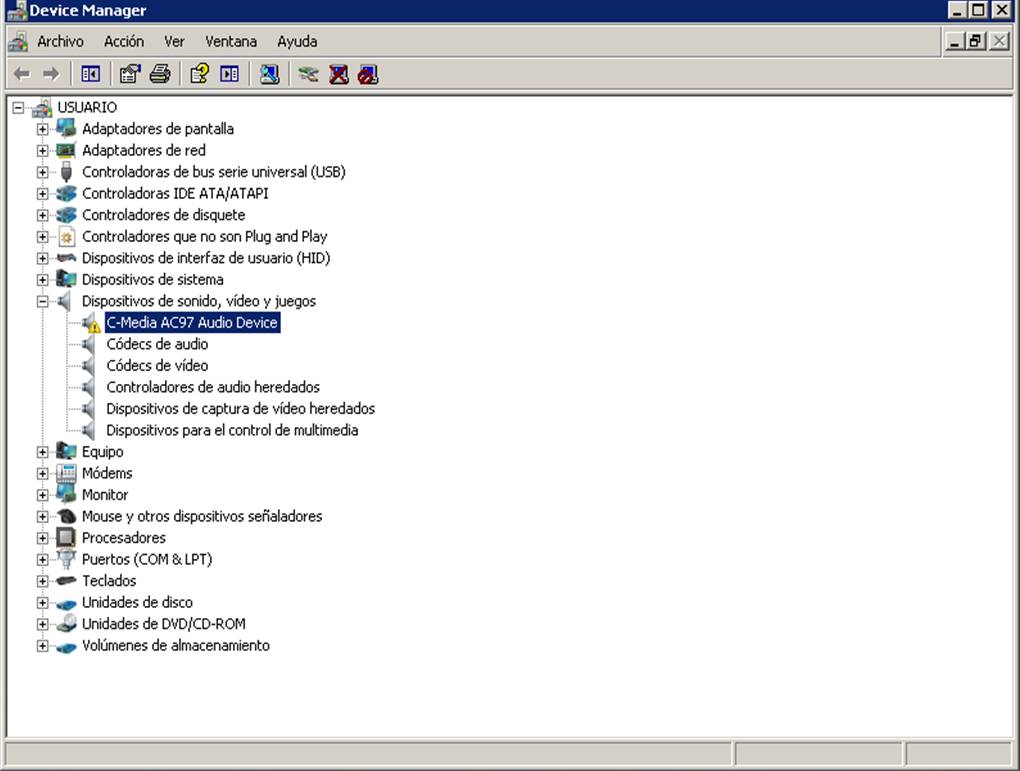Select C-Media AC97 Audio Device
1020x771 pixels.
193,323
